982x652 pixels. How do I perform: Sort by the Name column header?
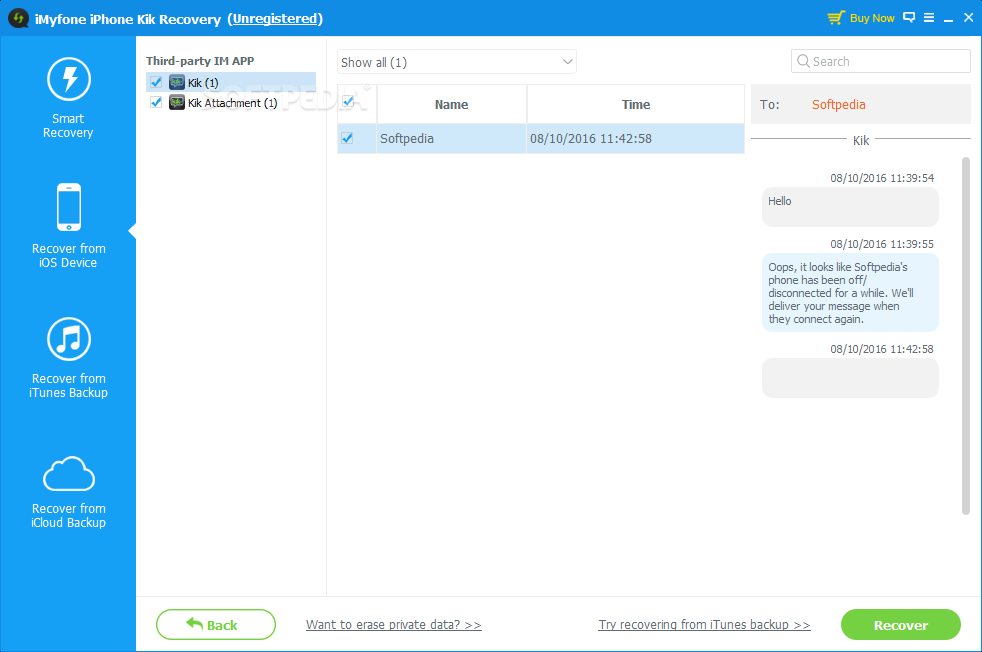[452, 105]
